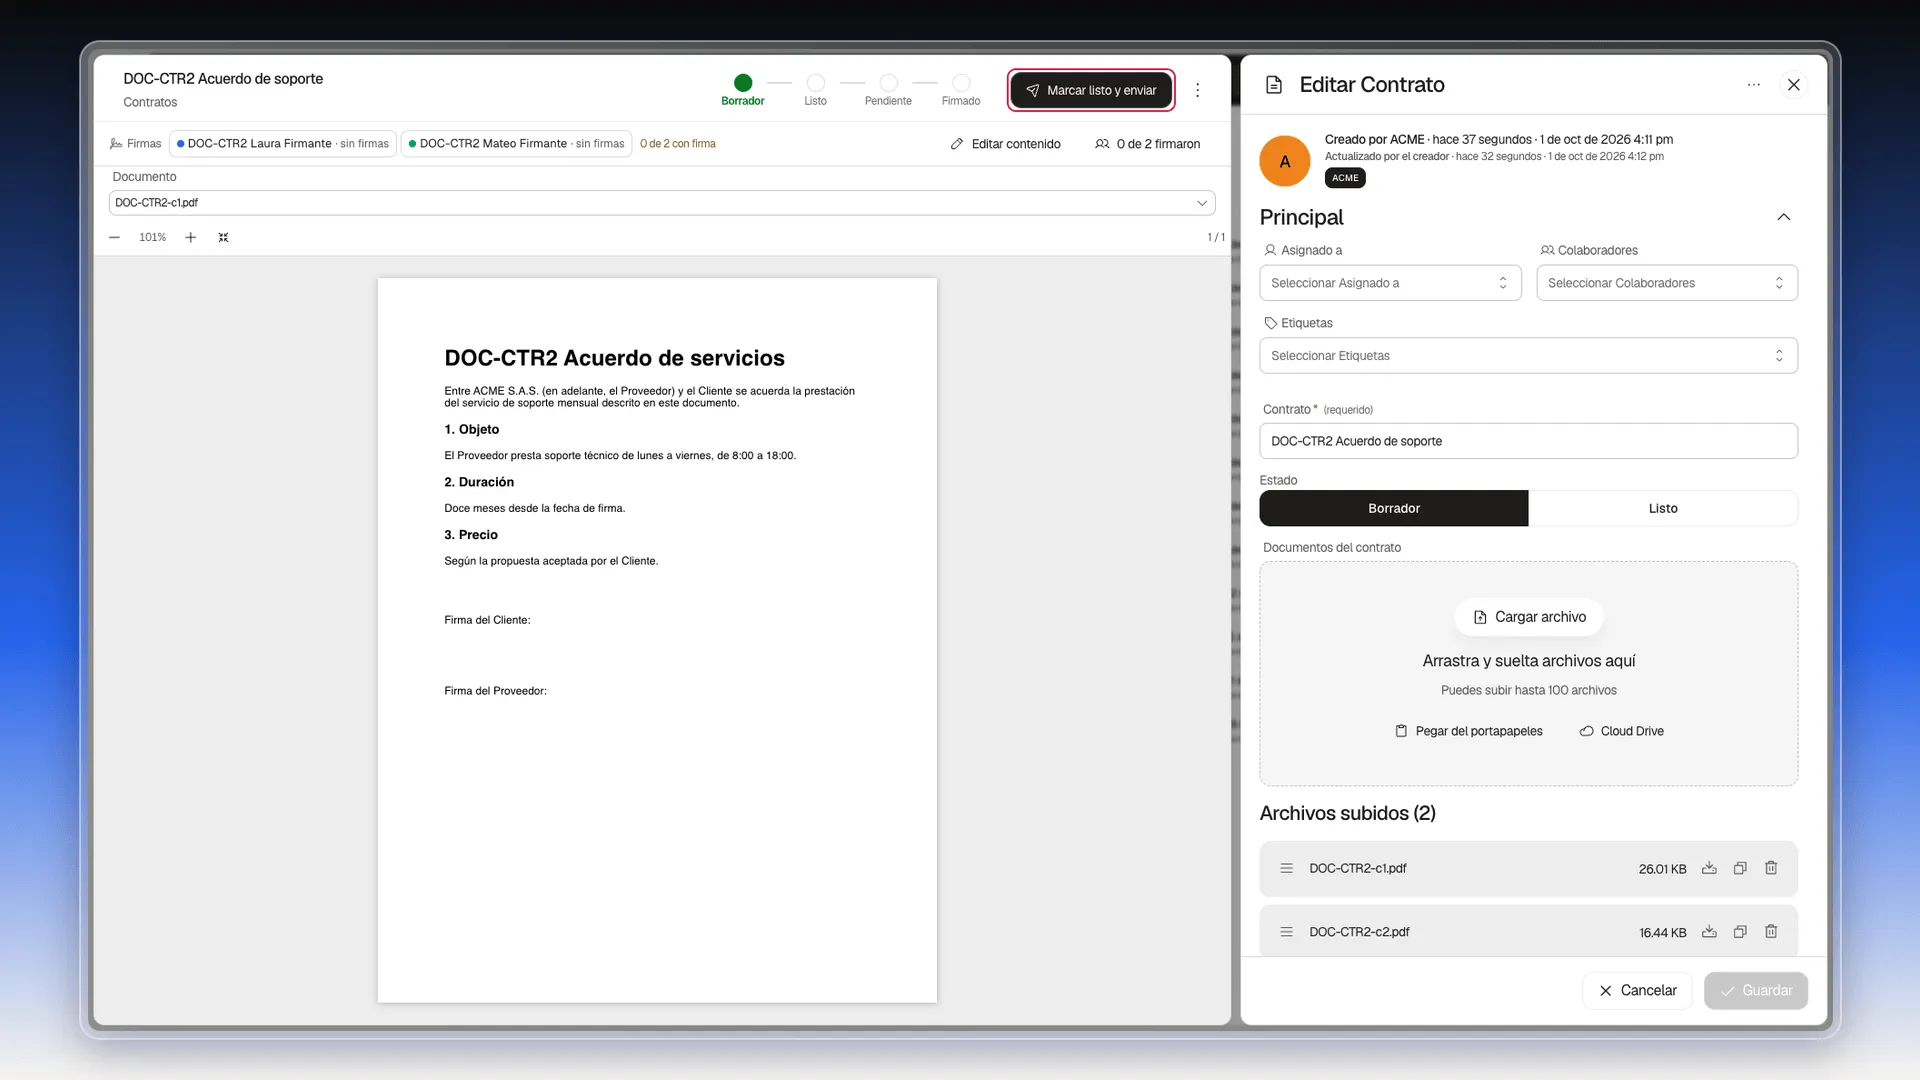The width and height of the screenshot is (1920, 1080).
Task: Set contract status to Borrador
Action: [x=1394, y=508]
